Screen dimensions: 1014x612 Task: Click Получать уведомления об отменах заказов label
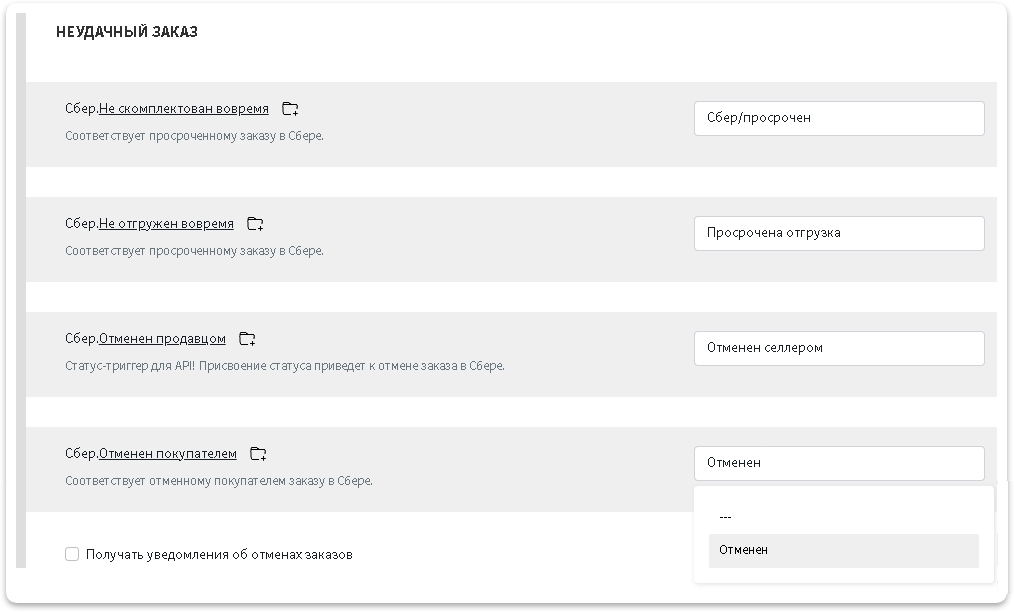[x=219, y=554]
